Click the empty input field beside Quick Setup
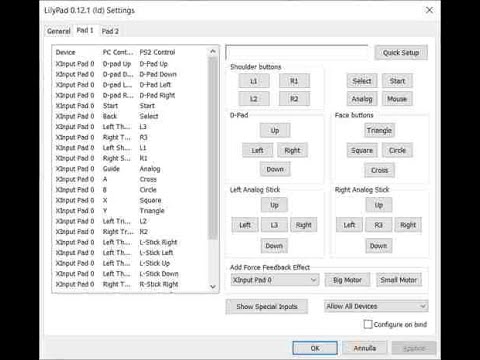The width and height of the screenshot is (480, 360). tap(297, 52)
